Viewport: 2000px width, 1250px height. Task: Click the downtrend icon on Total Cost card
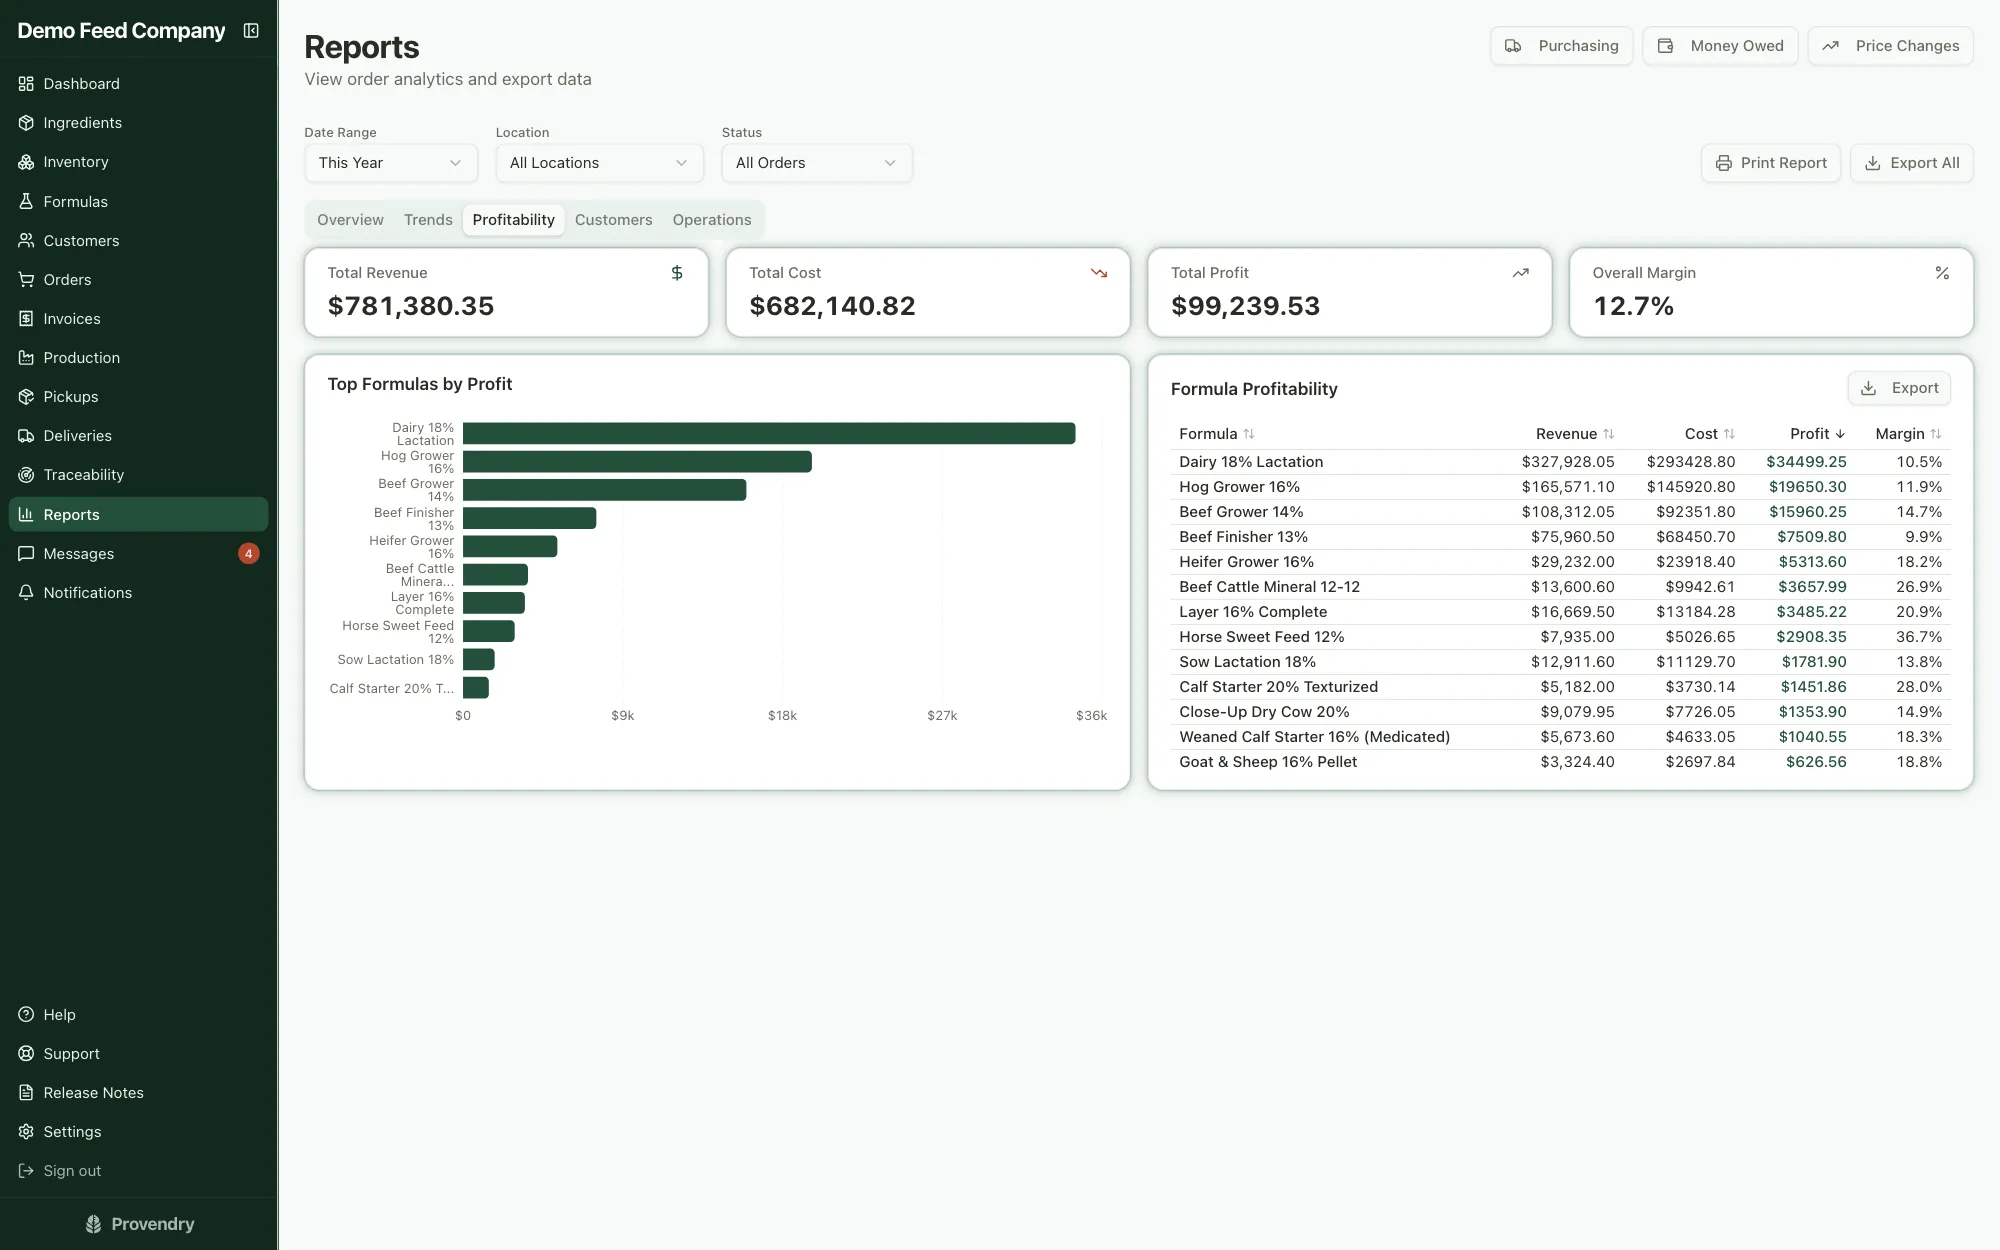coord(1099,273)
